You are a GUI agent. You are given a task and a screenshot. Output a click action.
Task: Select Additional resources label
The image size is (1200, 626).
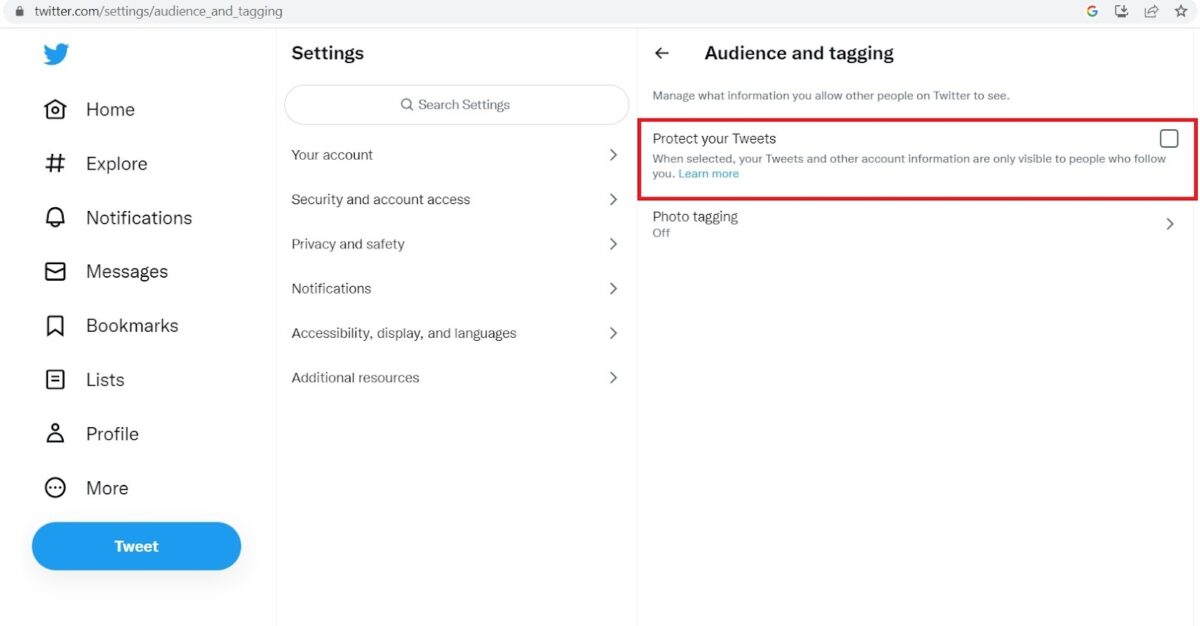point(355,378)
